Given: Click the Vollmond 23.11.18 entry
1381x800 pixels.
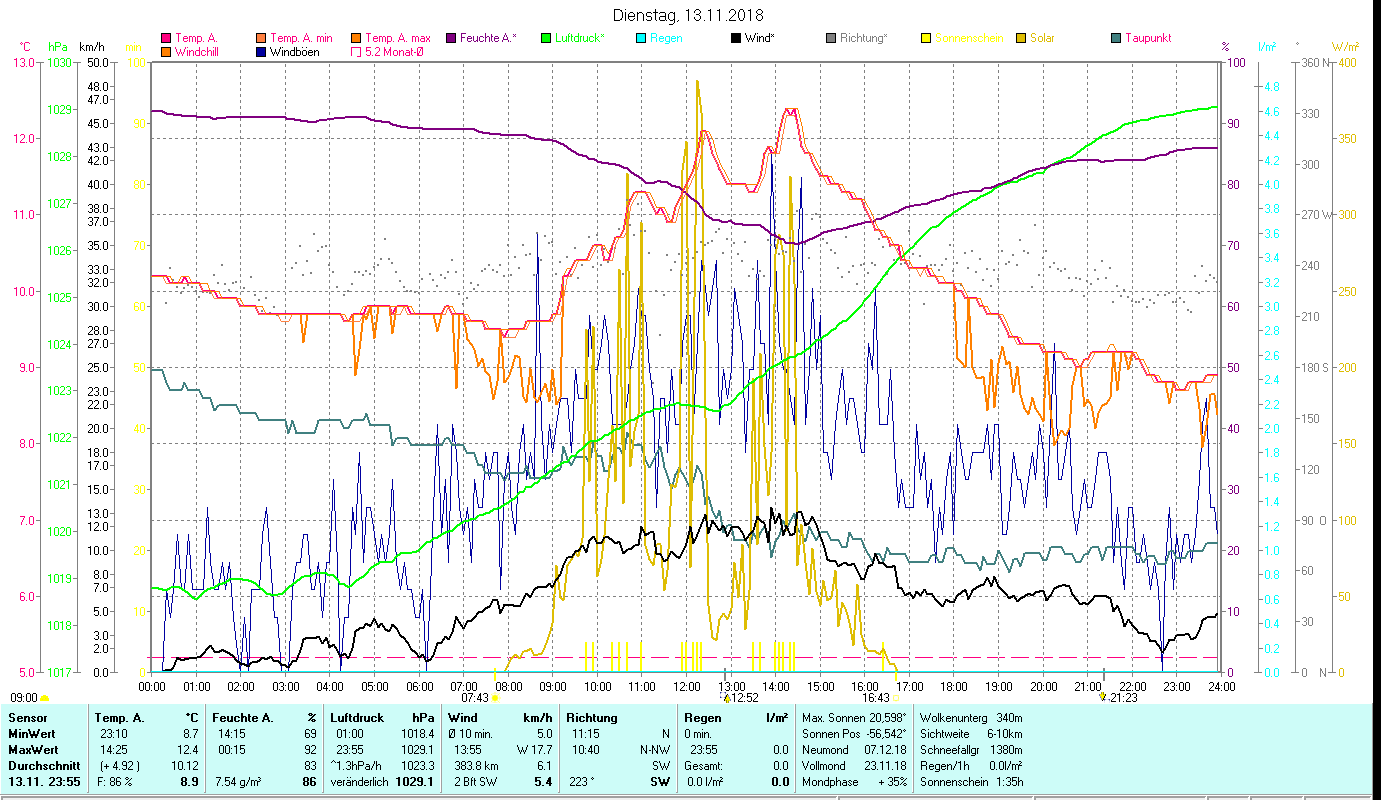Looking at the screenshot, I should point(855,766).
